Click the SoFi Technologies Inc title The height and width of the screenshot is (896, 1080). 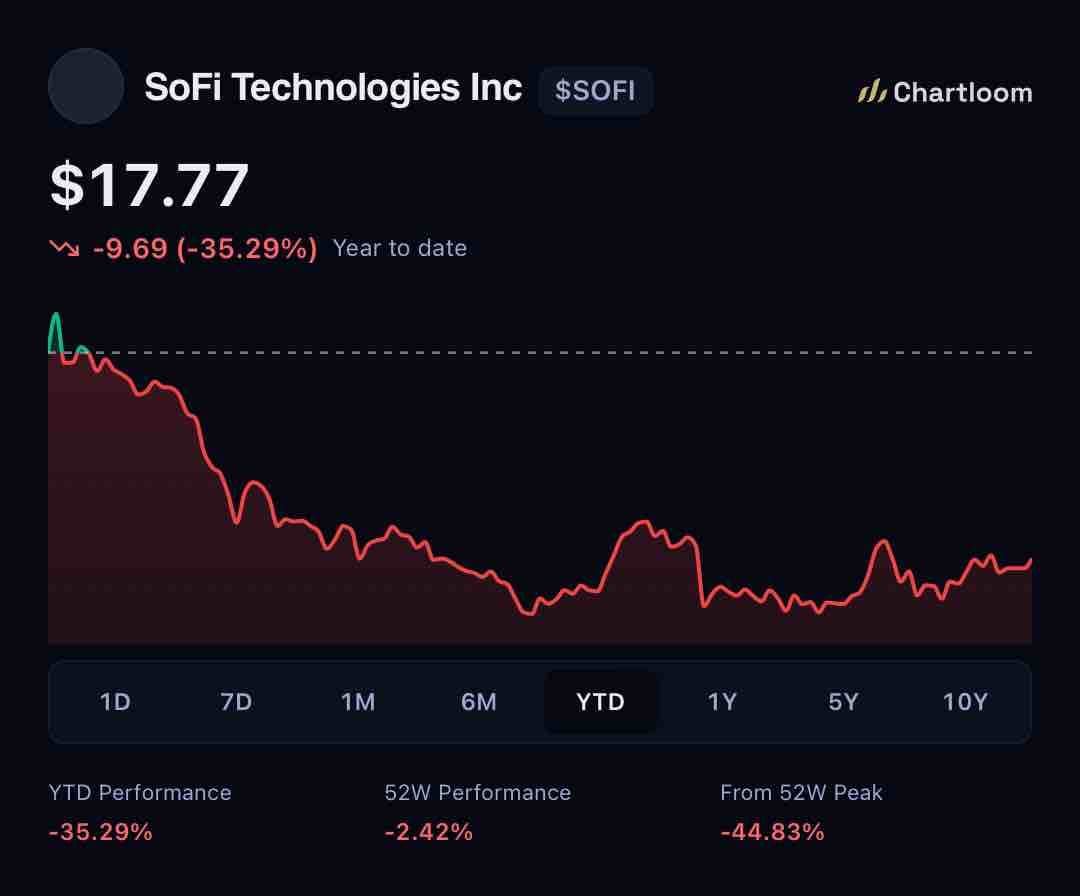333,87
